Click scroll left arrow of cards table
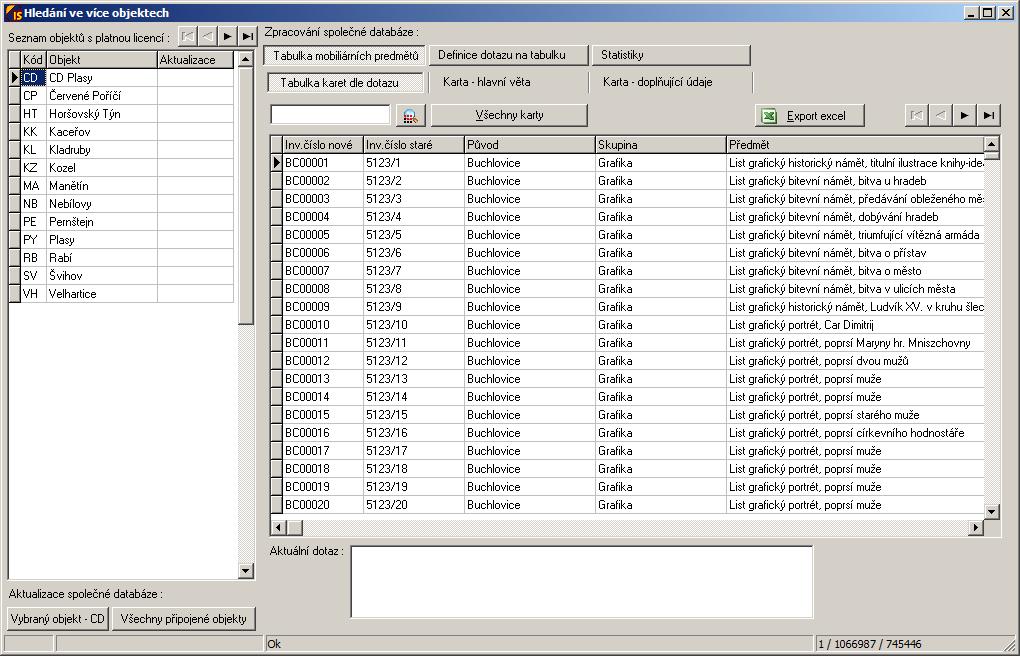Screen dimensions: 1020x656 coord(278,527)
